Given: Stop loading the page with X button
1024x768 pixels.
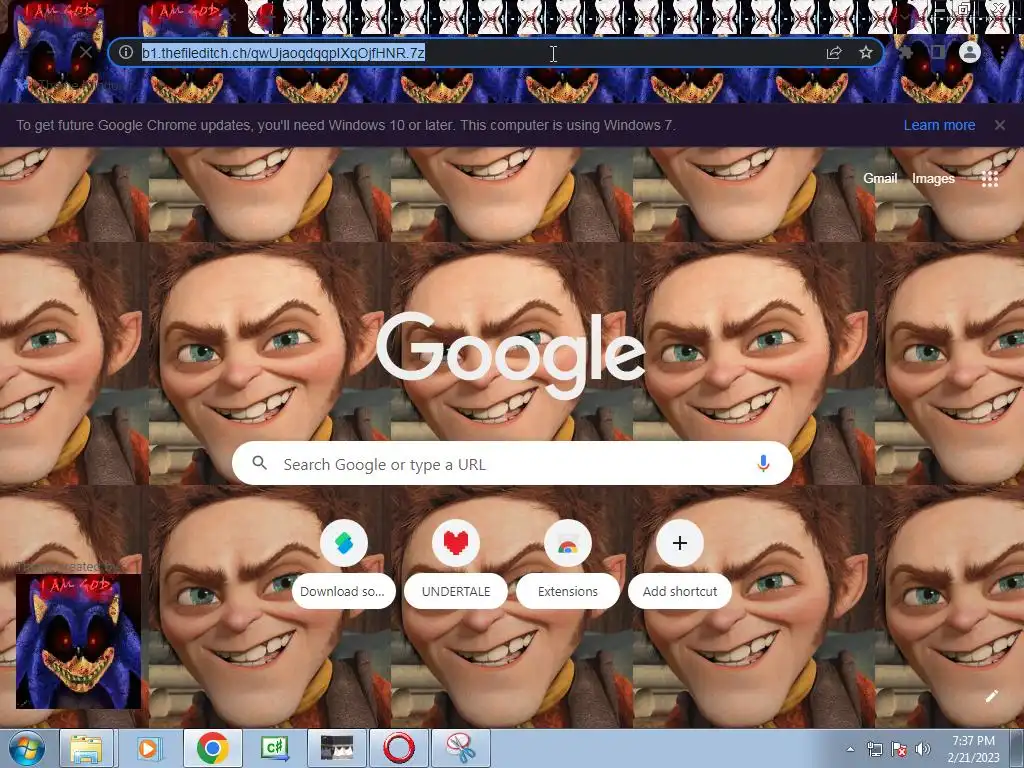Looking at the screenshot, I should (86, 52).
